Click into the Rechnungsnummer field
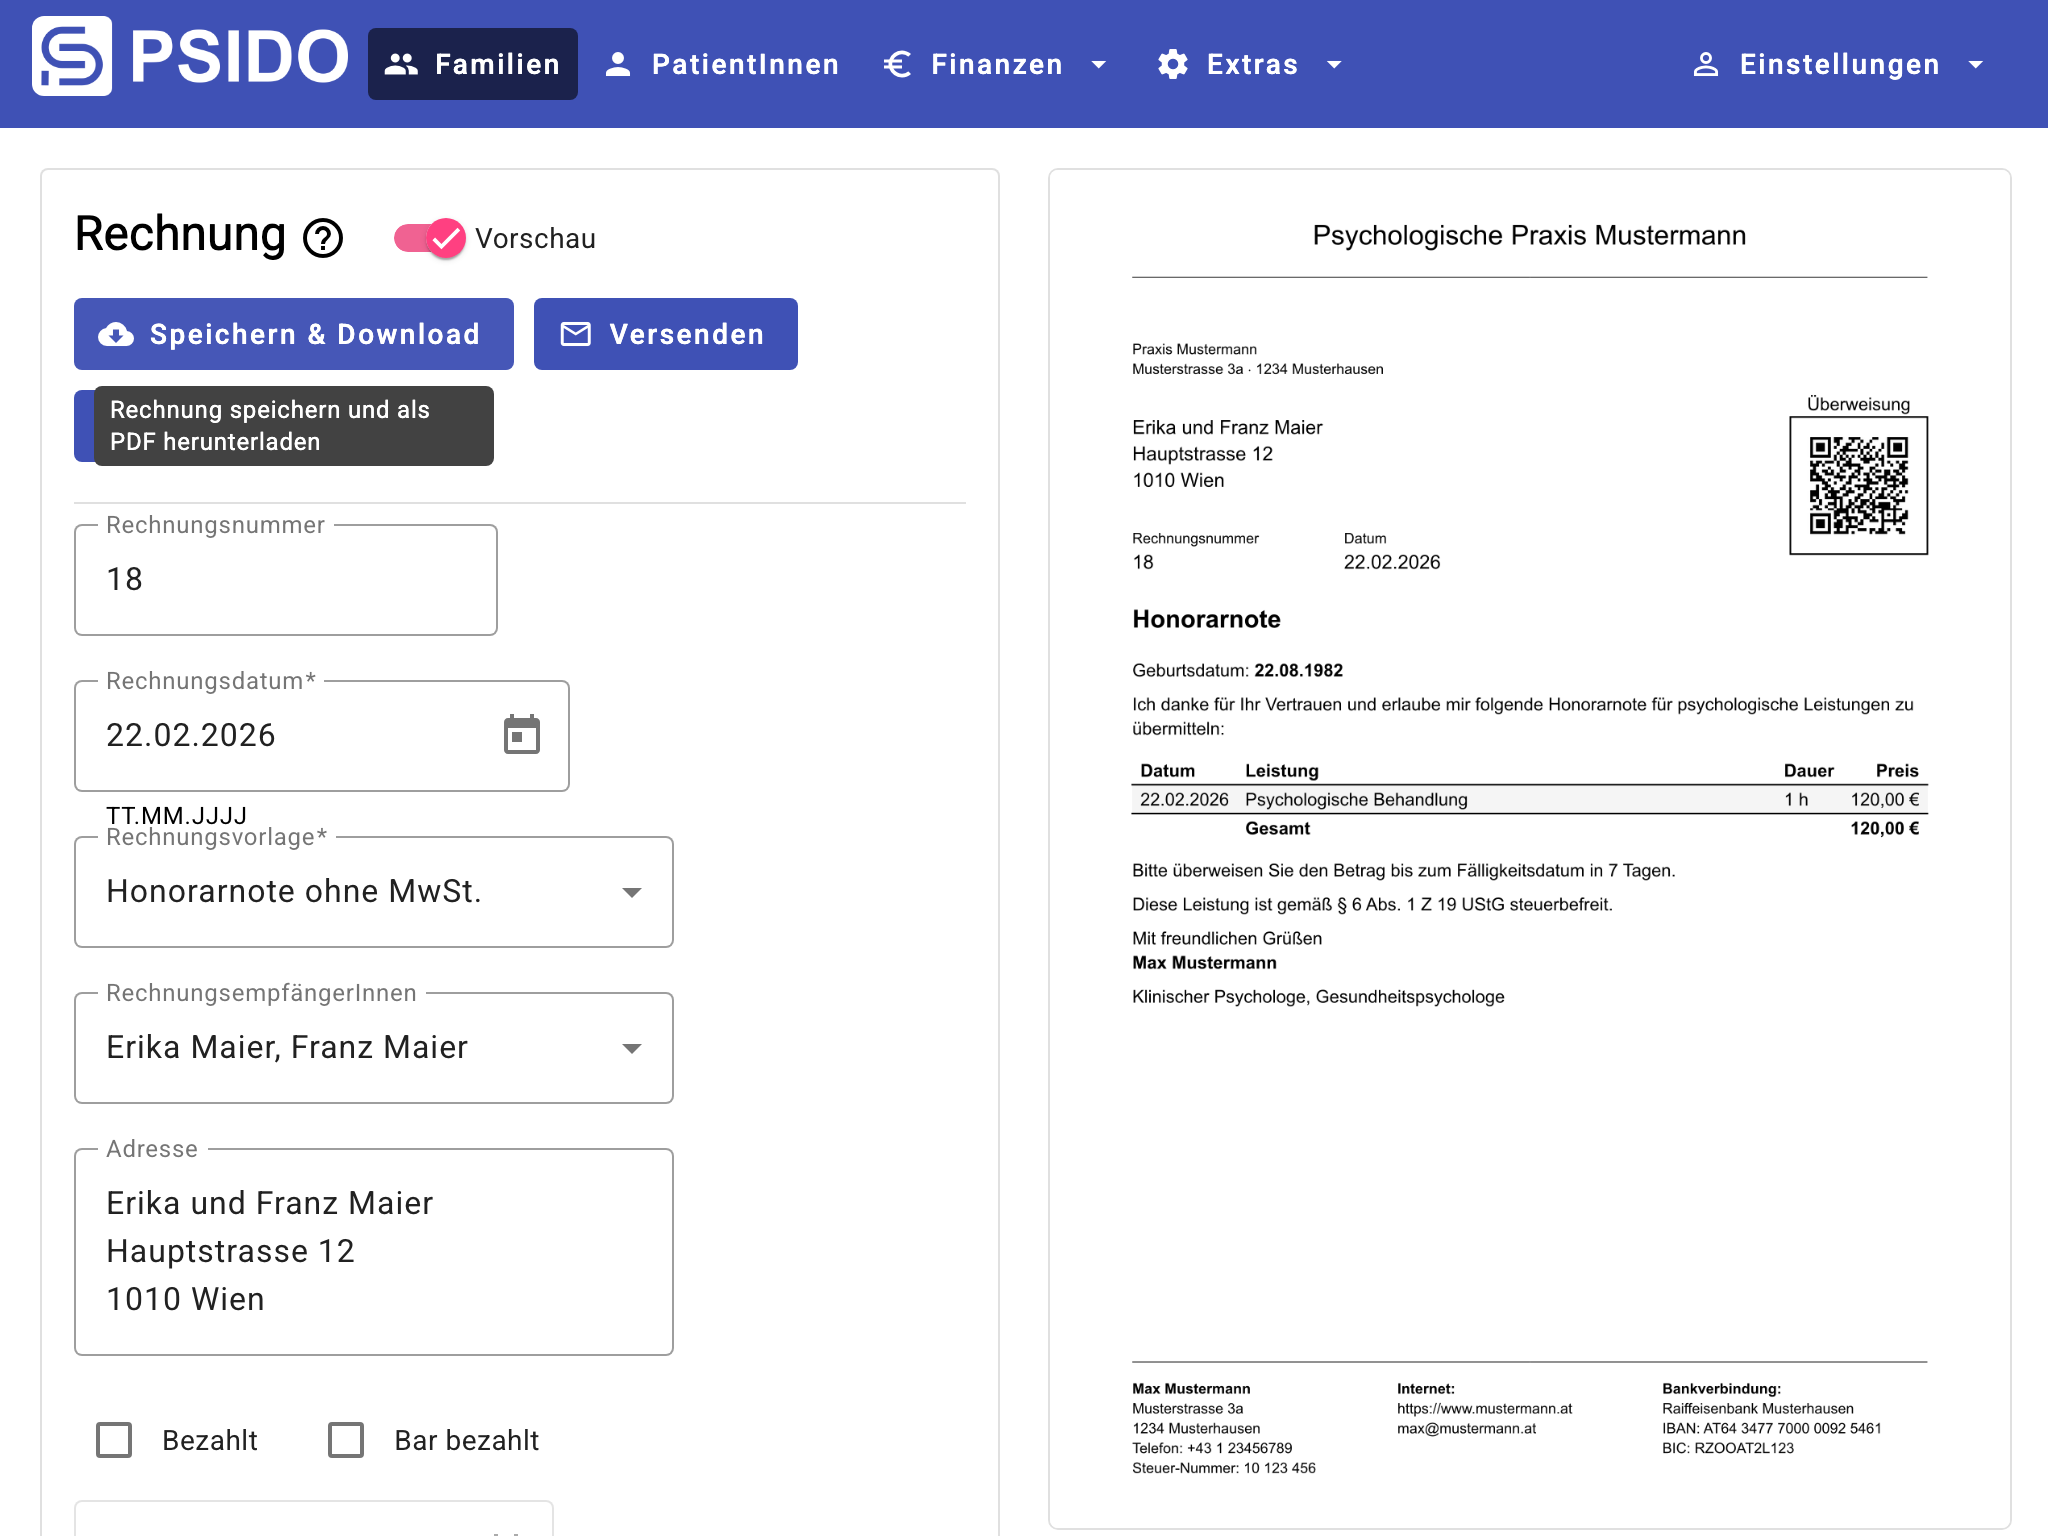Screen dimensions: 2048x1536 [285, 580]
